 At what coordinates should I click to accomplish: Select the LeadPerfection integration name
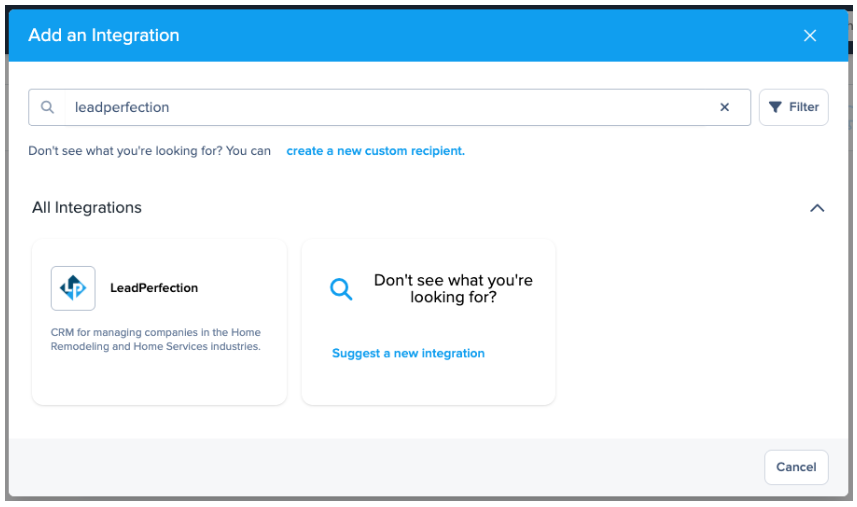click(154, 288)
